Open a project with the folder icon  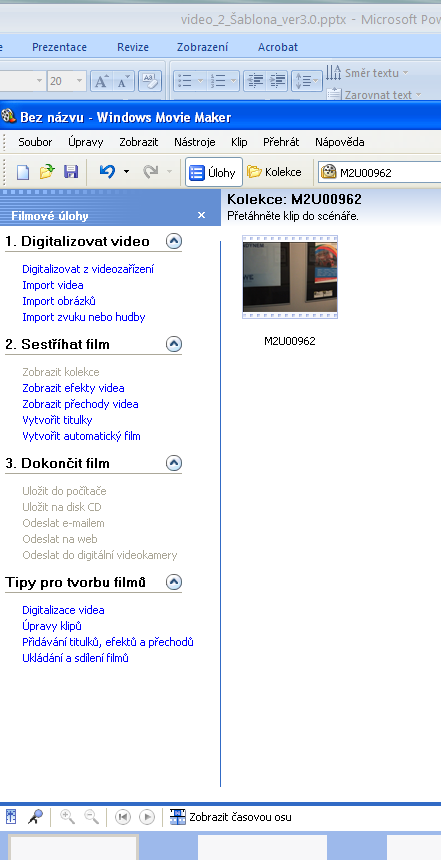click(x=47, y=172)
